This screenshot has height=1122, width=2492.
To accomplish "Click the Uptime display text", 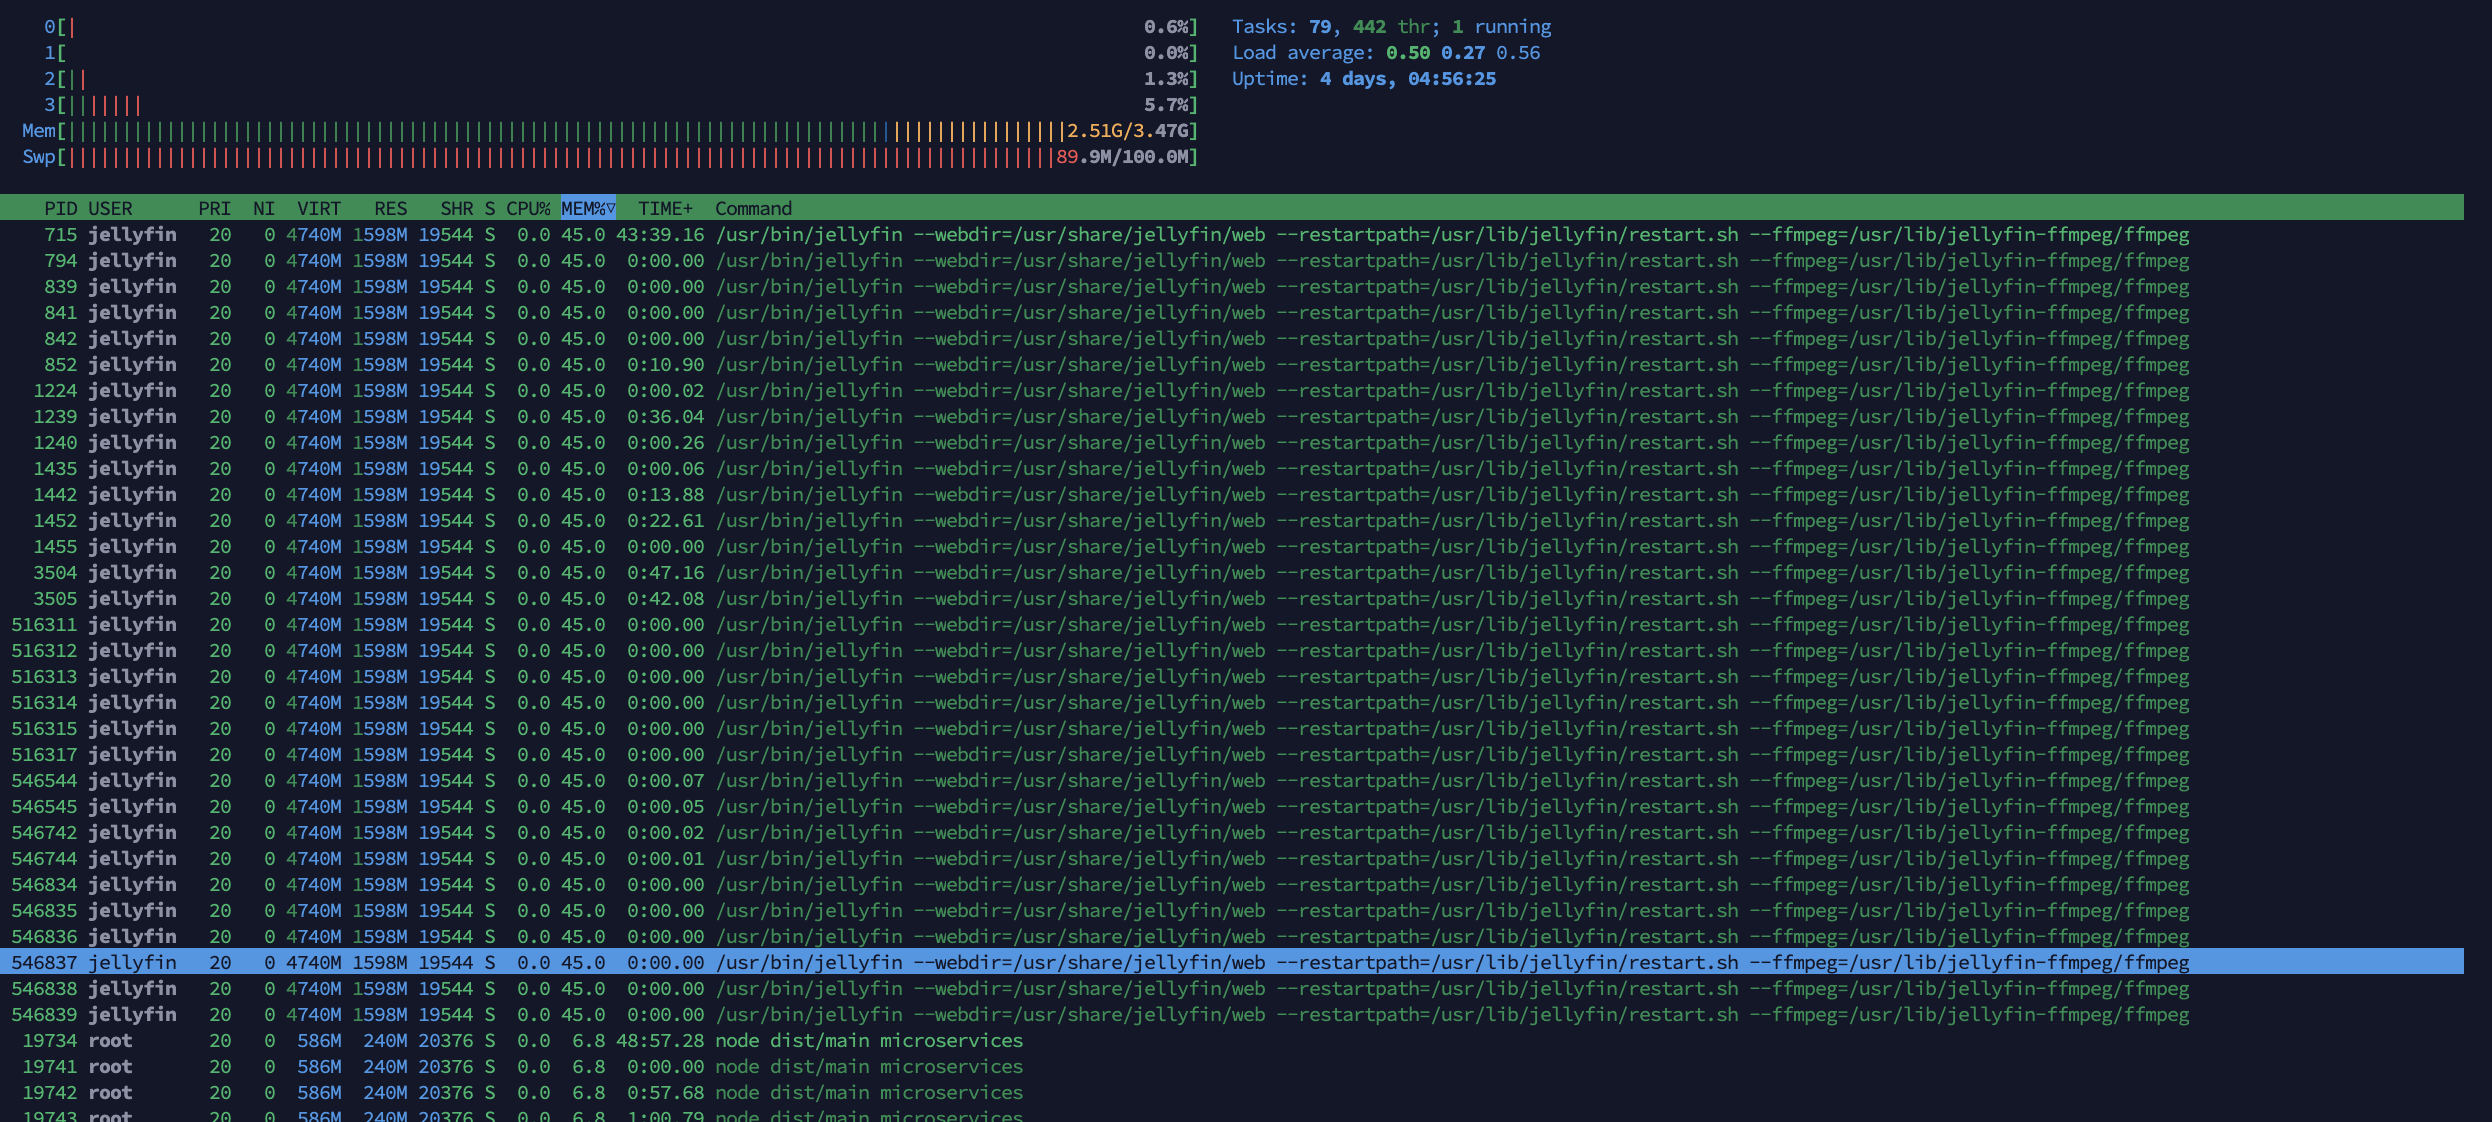I will (x=1363, y=79).
